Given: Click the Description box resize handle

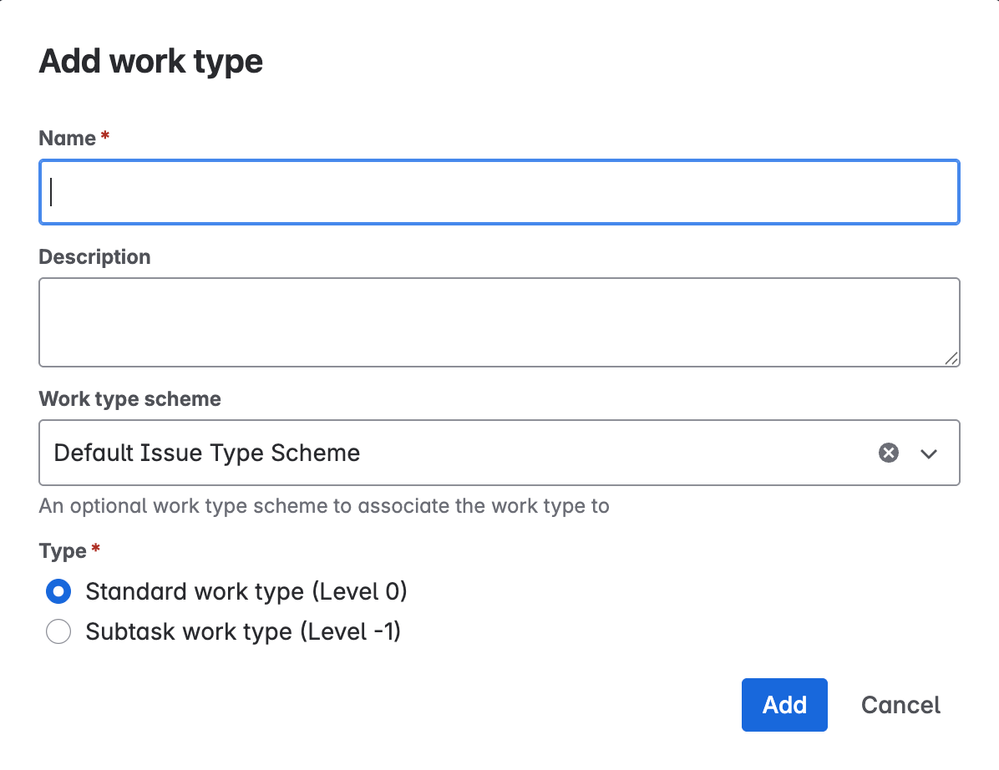Looking at the screenshot, I should click(951, 358).
